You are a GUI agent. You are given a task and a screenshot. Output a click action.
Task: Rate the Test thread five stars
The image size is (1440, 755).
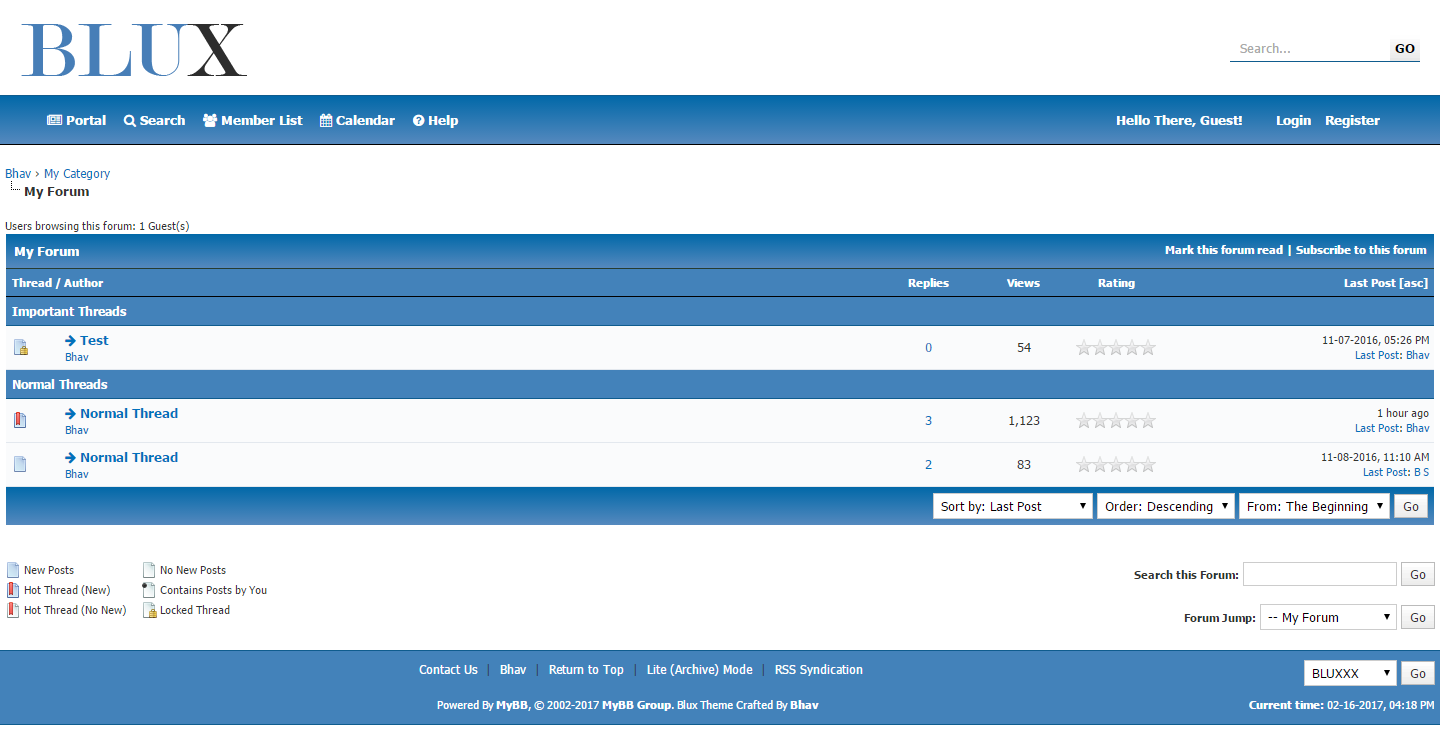click(1148, 348)
